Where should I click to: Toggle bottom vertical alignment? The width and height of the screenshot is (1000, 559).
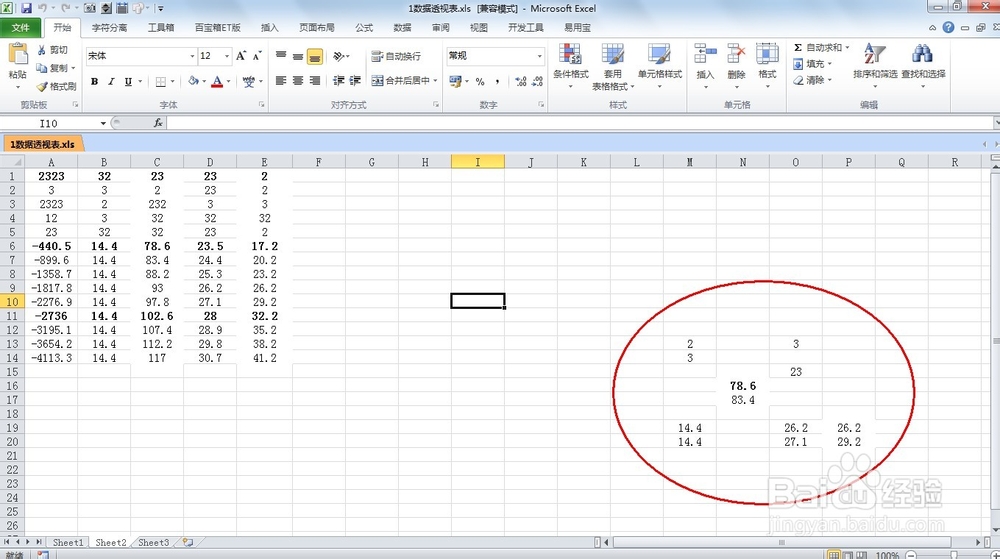coord(315,56)
